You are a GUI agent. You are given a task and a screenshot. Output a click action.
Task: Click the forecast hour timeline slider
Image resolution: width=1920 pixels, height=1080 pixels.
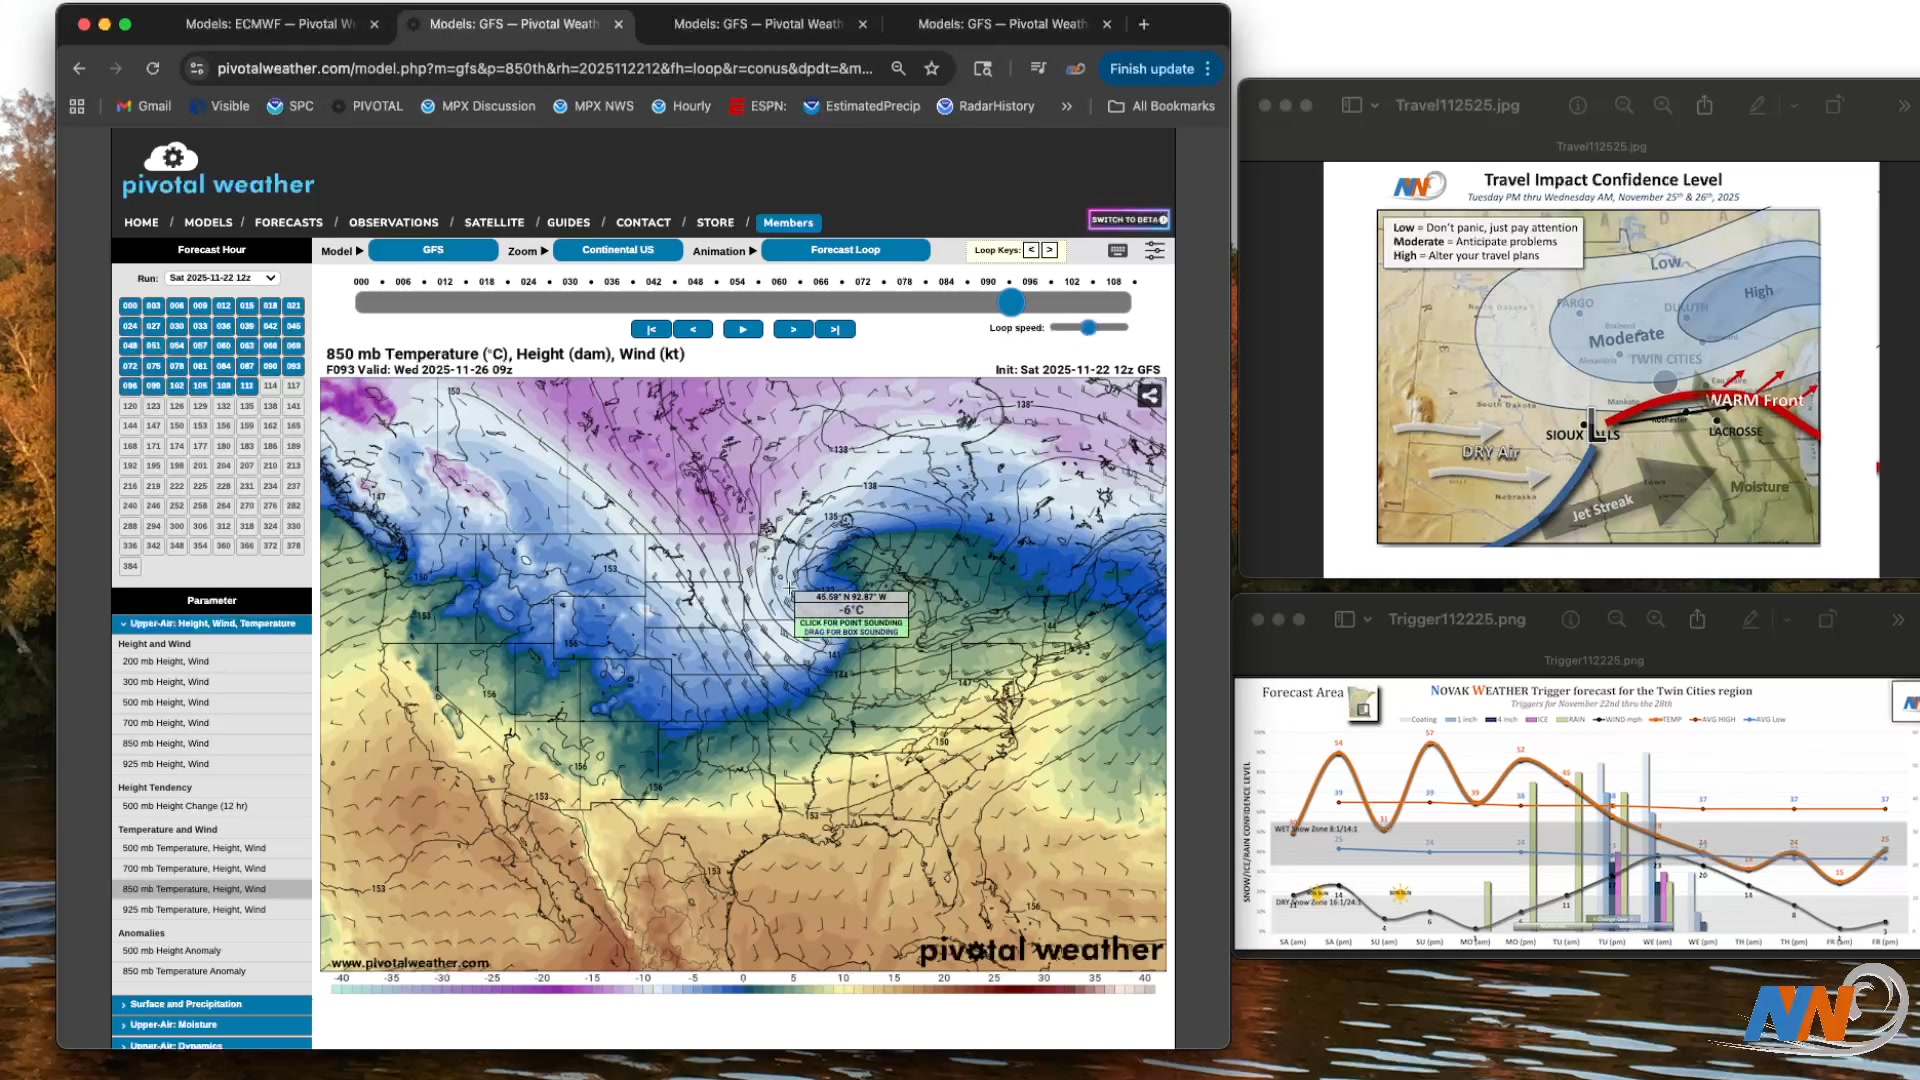pos(743,302)
